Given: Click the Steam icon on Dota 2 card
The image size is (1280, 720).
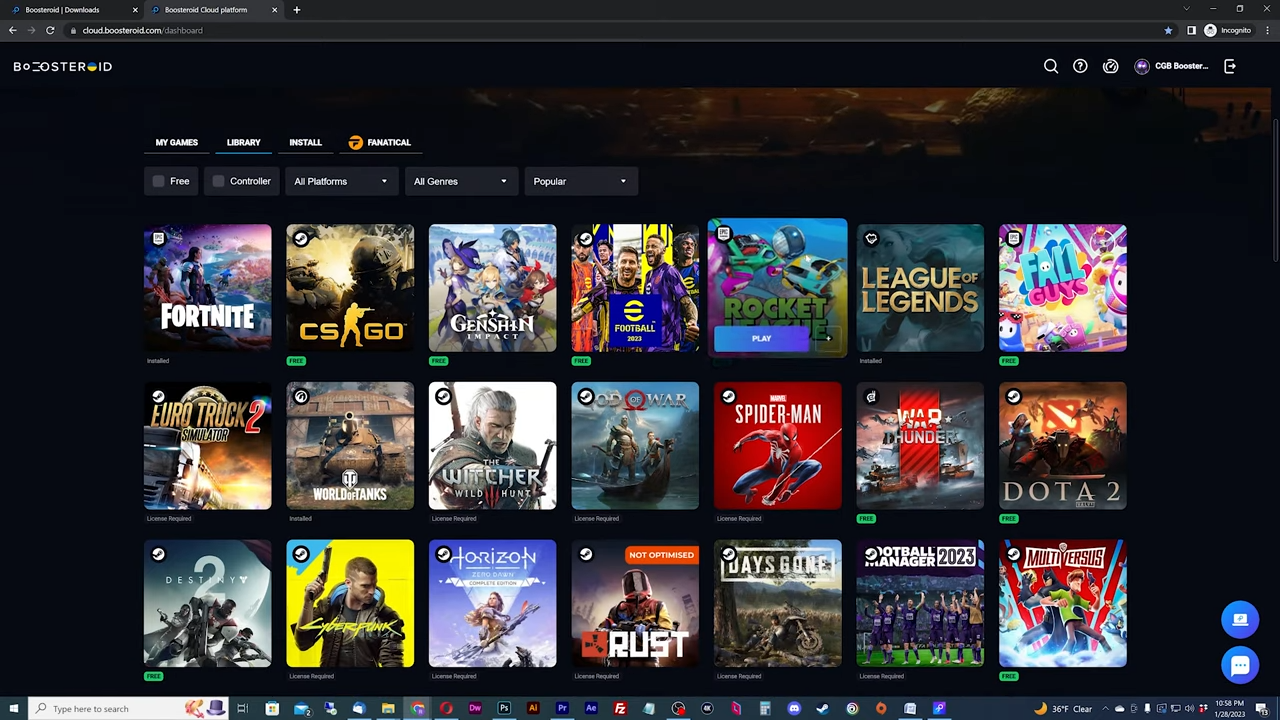Looking at the screenshot, I should pyautogui.click(x=1014, y=397).
